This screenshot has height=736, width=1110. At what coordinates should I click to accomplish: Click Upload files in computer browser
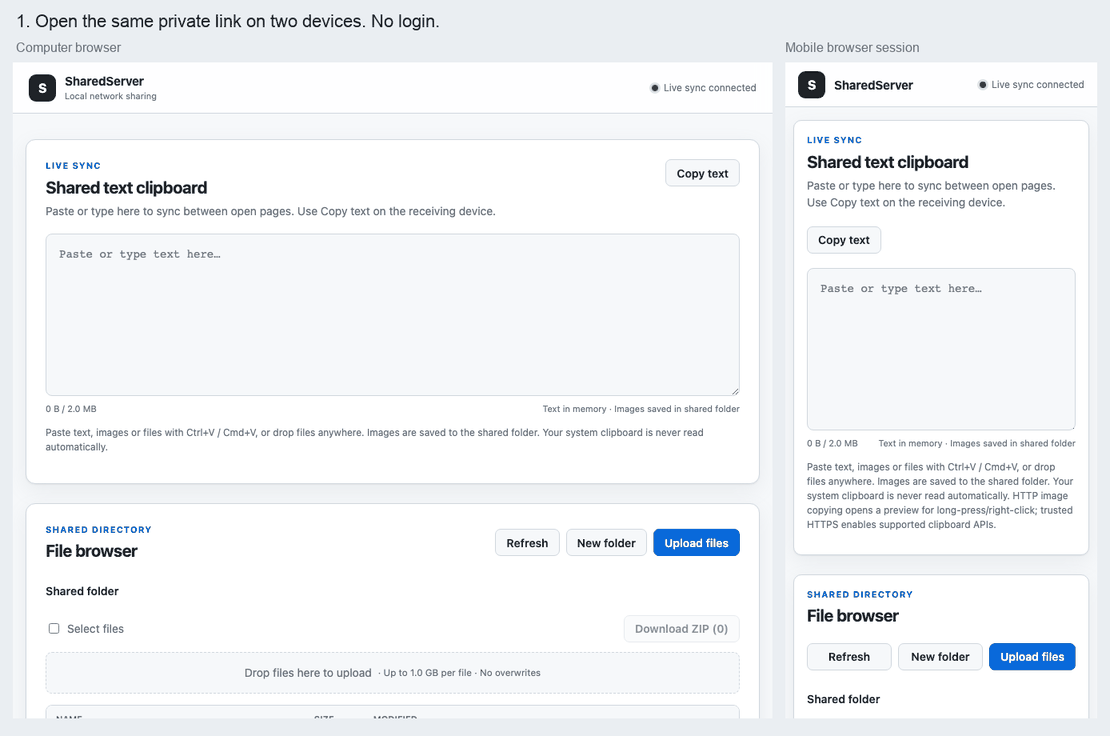click(x=697, y=543)
